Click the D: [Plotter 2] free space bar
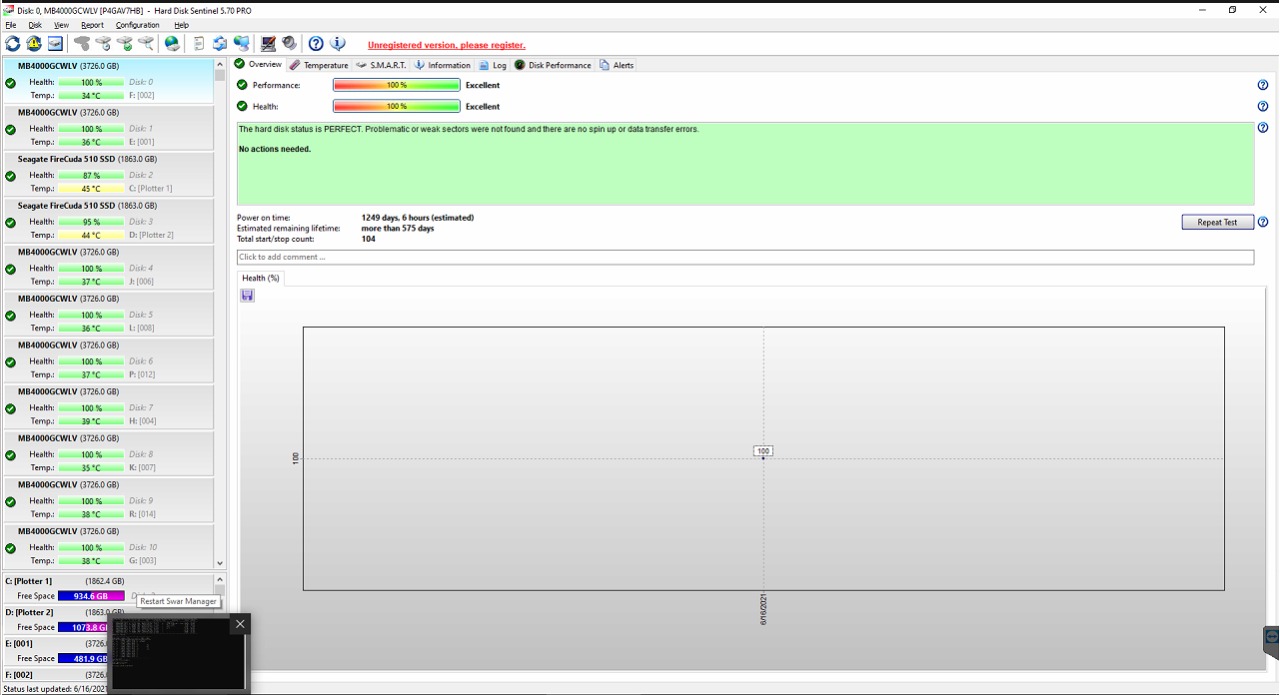 tap(85, 627)
